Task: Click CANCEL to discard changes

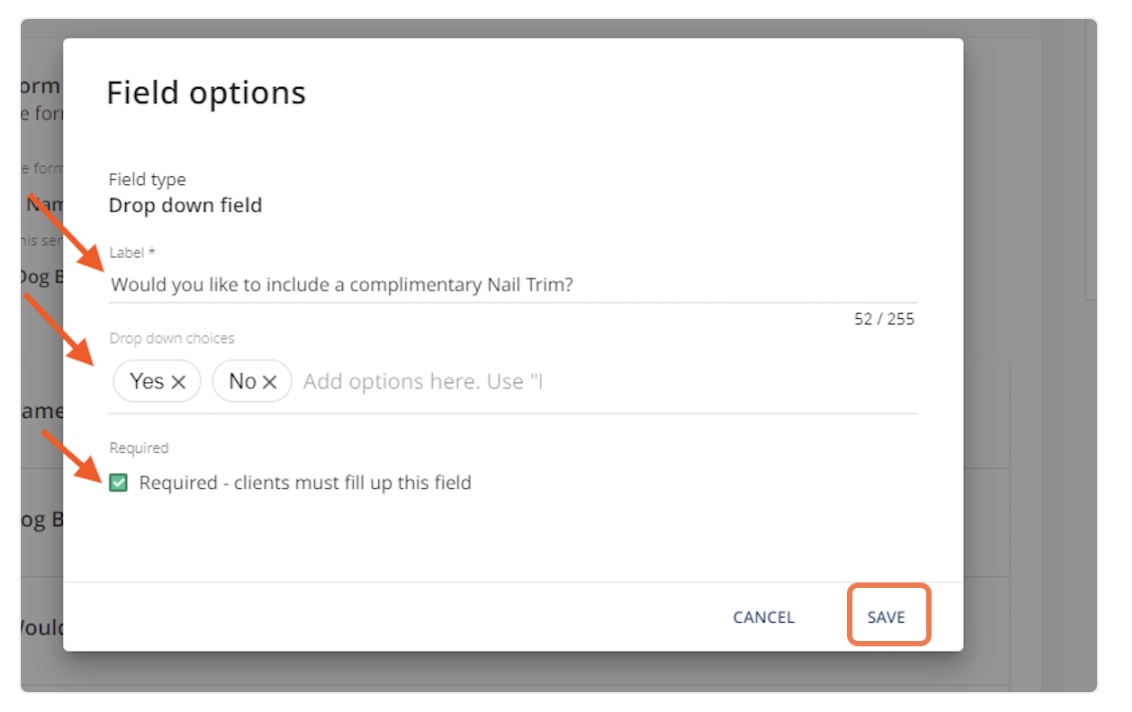Action: 763,618
